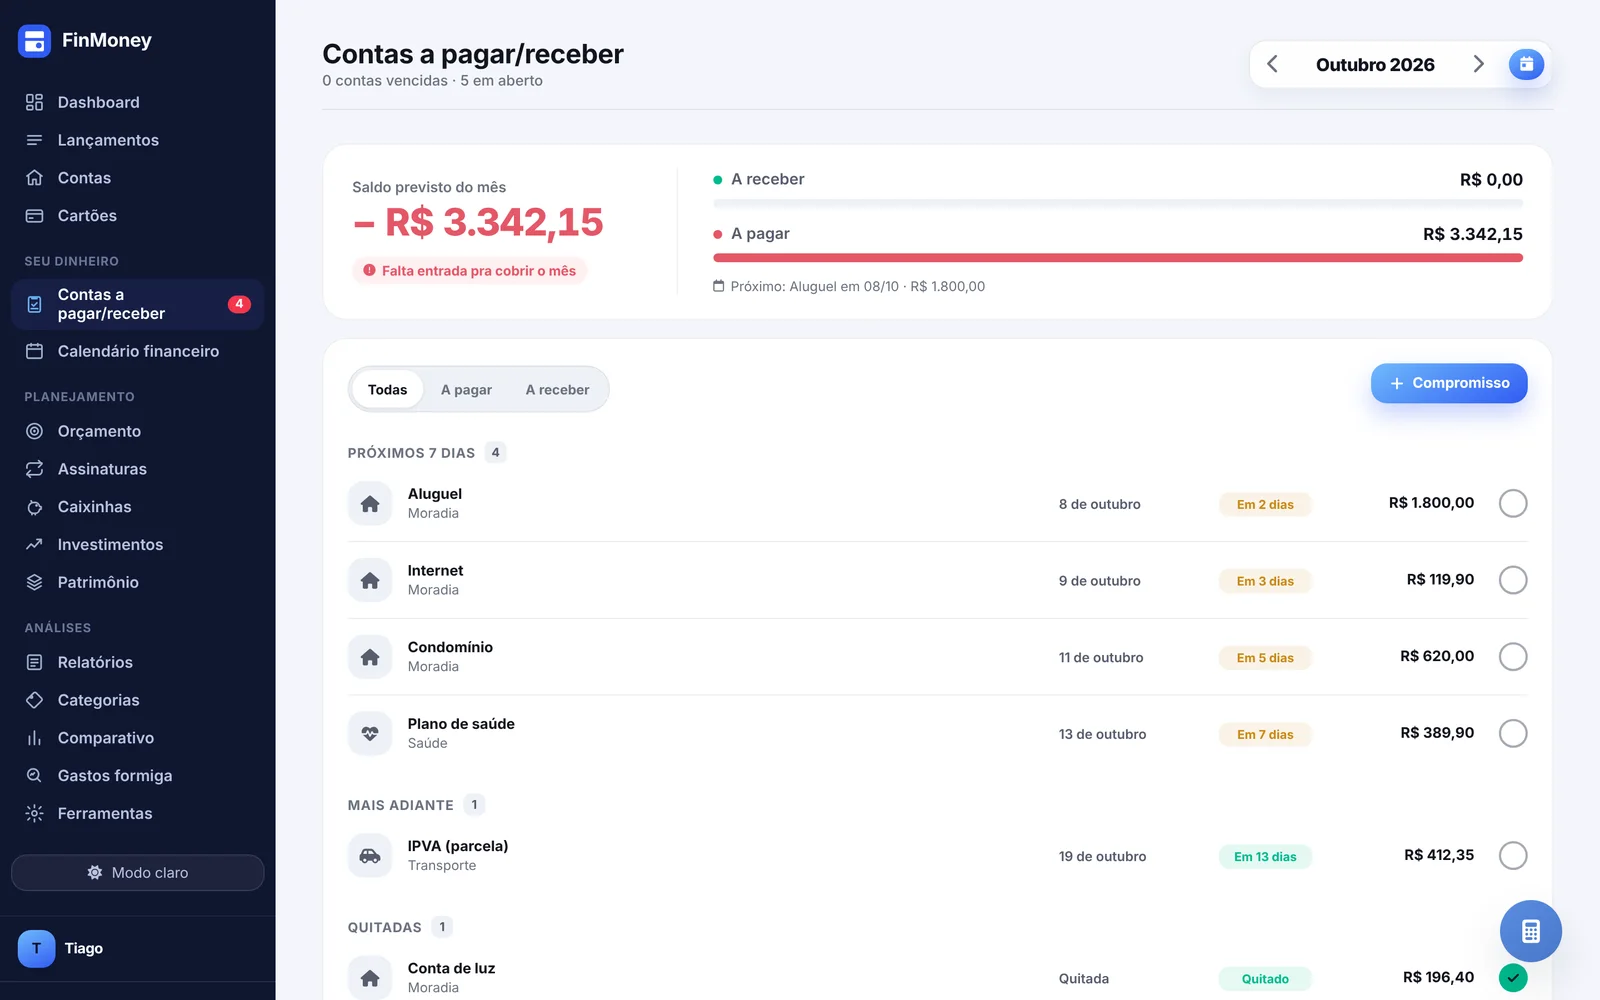Mark Internet bill as paid
Image resolution: width=1600 pixels, height=1000 pixels.
tap(1513, 580)
